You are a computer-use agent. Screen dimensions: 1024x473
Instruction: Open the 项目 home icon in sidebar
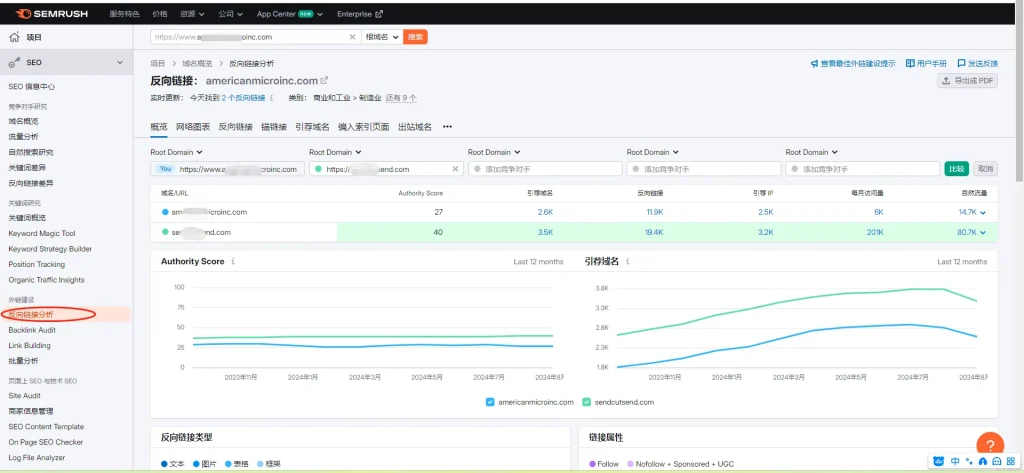click(14, 37)
